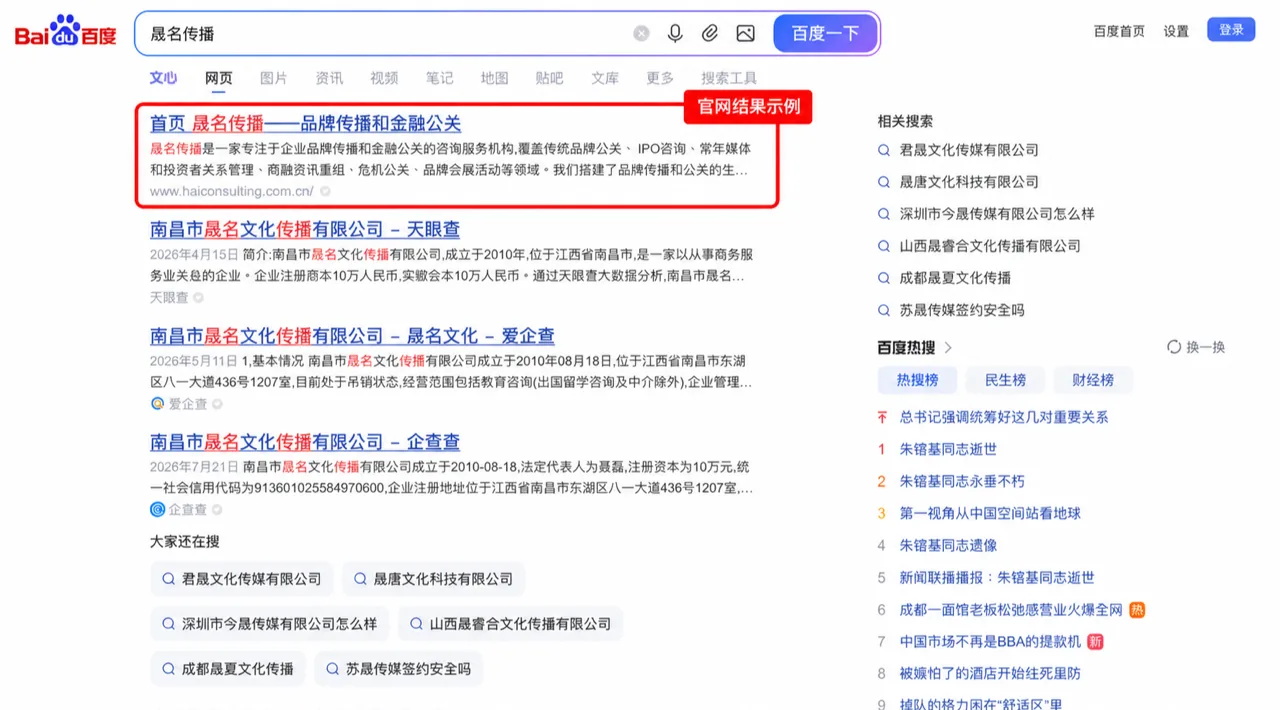This screenshot has width=1280, height=710.
Task: Click the 登录 button
Action: tap(1231, 30)
